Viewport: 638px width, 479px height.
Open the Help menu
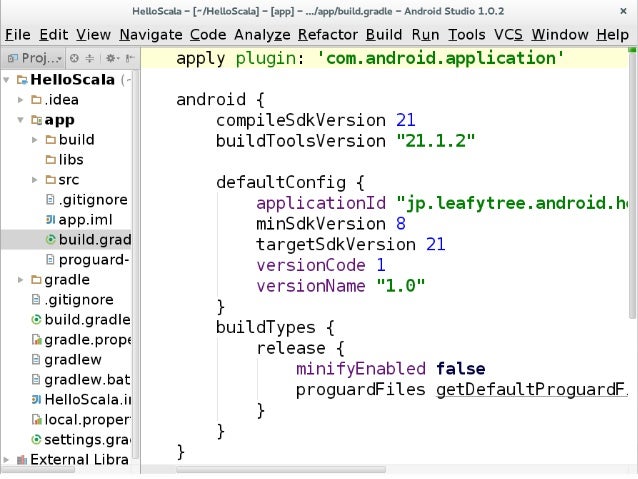coord(613,35)
